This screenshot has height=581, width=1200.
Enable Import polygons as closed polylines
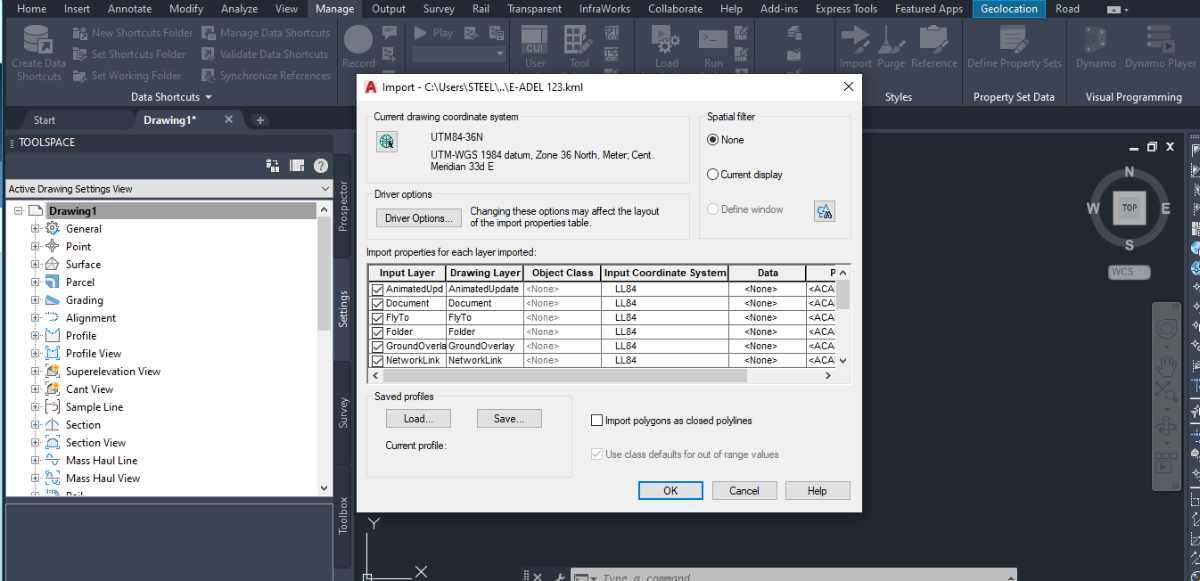597,421
